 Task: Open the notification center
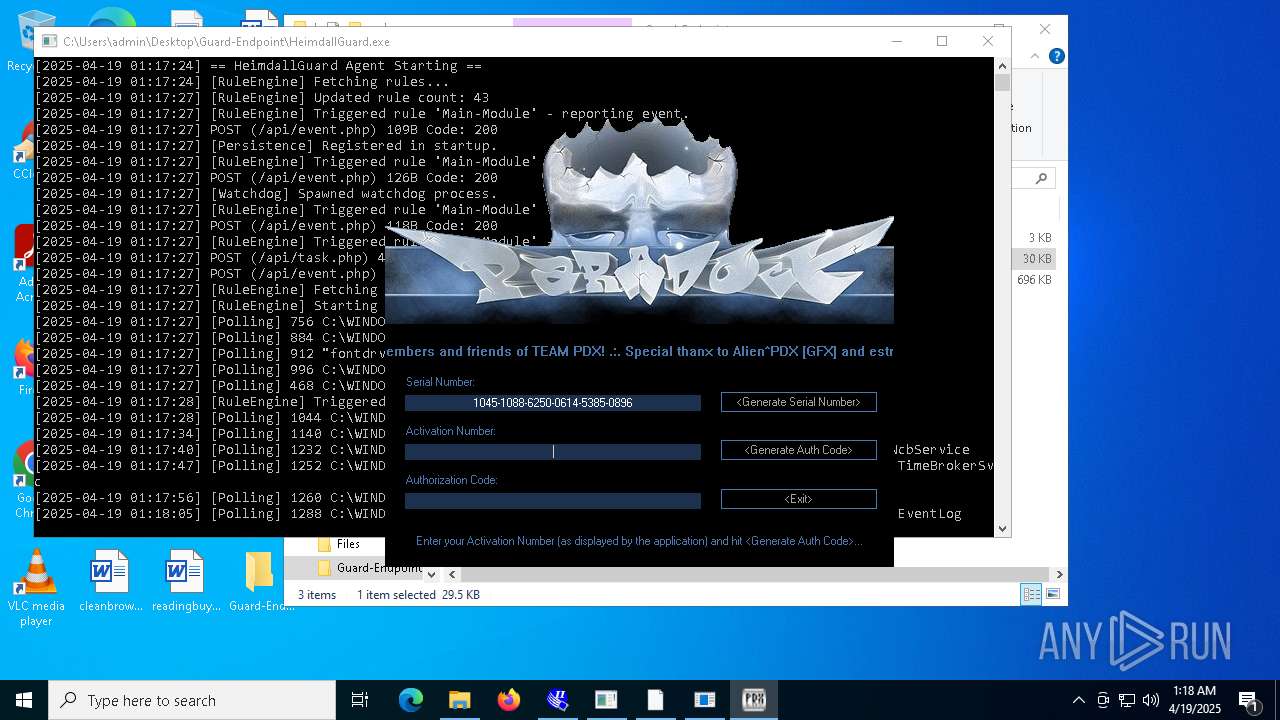(x=1249, y=700)
